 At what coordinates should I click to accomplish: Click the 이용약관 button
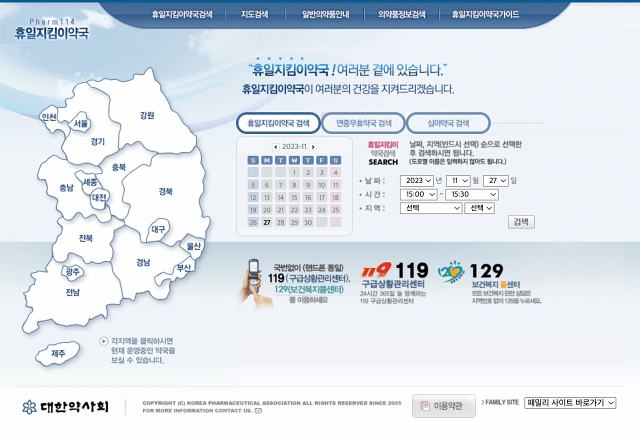tap(444, 406)
